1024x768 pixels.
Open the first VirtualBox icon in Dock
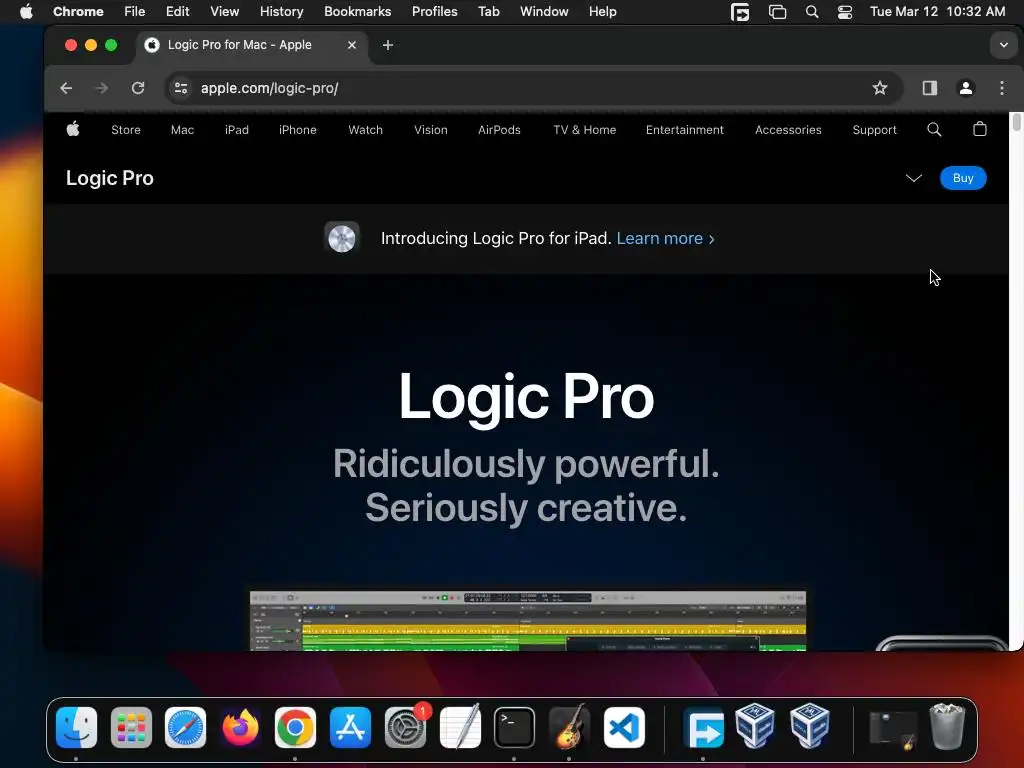click(x=755, y=725)
